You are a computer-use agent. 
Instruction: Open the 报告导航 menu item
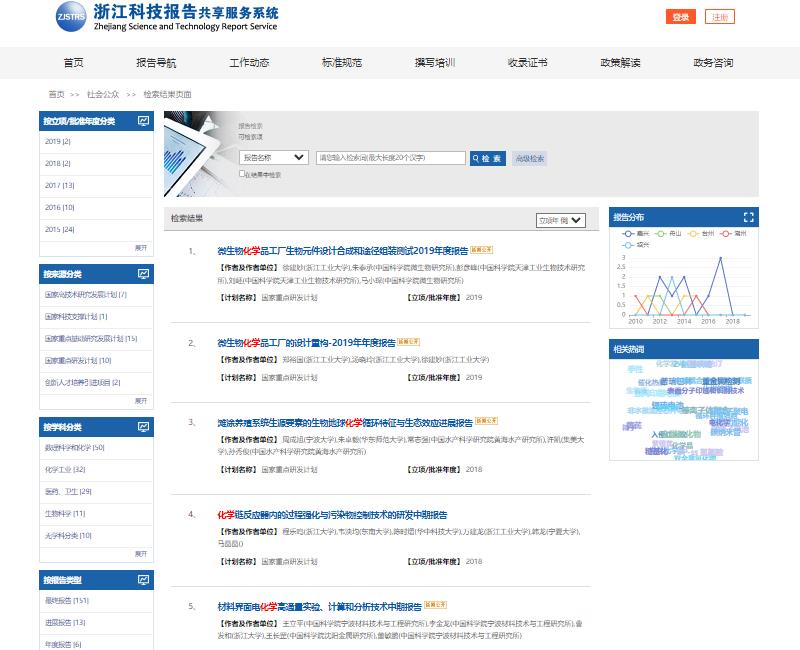tap(156, 62)
